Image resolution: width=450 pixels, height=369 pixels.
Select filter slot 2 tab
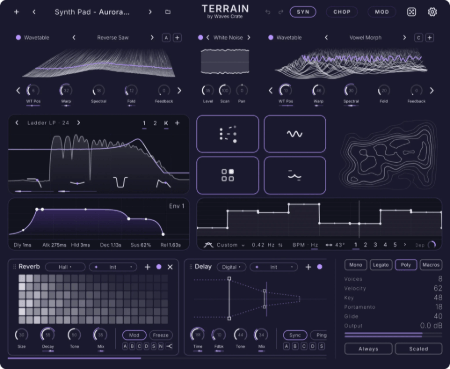click(155, 123)
